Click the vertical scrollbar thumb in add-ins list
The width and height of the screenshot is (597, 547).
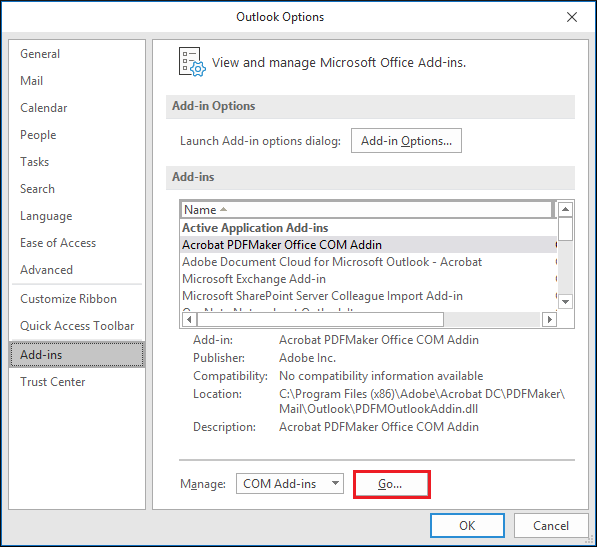[x=565, y=229]
